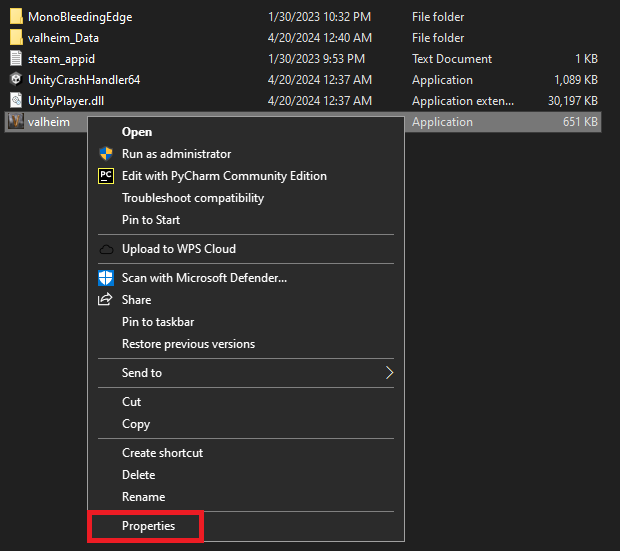Select the valheim_Data folder name
The width and height of the screenshot is (620, 551).
[x=64, y=38]
